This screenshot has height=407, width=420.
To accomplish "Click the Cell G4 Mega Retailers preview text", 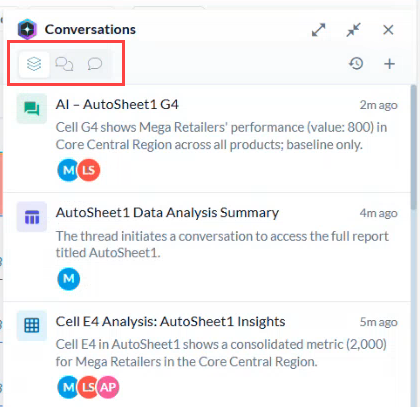I will pos(221,136).
